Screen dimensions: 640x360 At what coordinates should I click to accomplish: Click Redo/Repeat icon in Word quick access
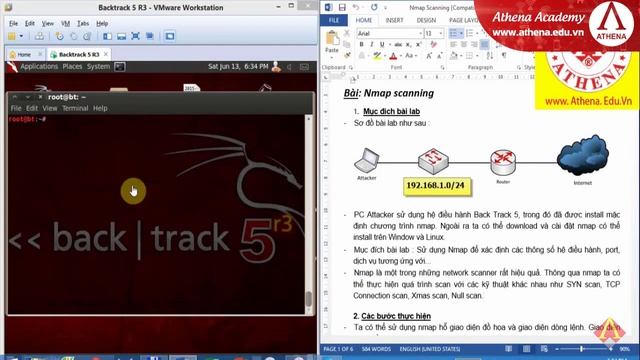point(374,7)
